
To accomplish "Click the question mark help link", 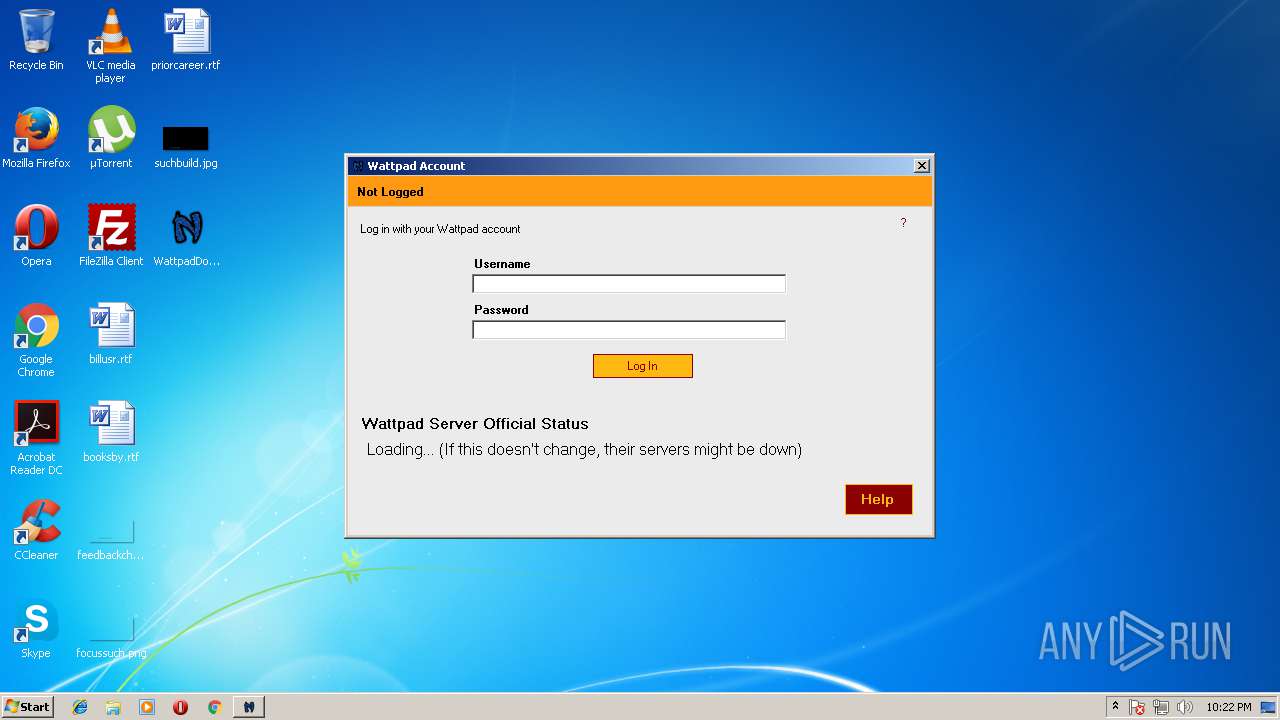I will tap(903, 222).
